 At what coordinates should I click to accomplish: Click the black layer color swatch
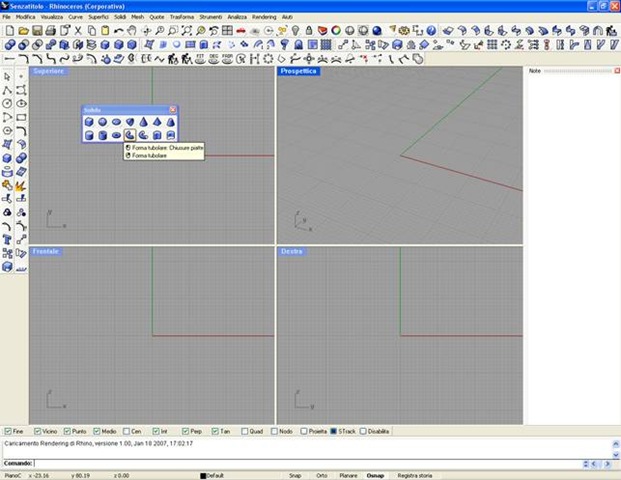[x=203, y=475]
